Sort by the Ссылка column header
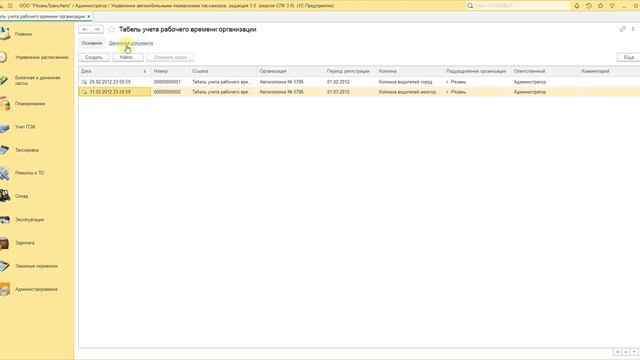 (x=223, y=71)
